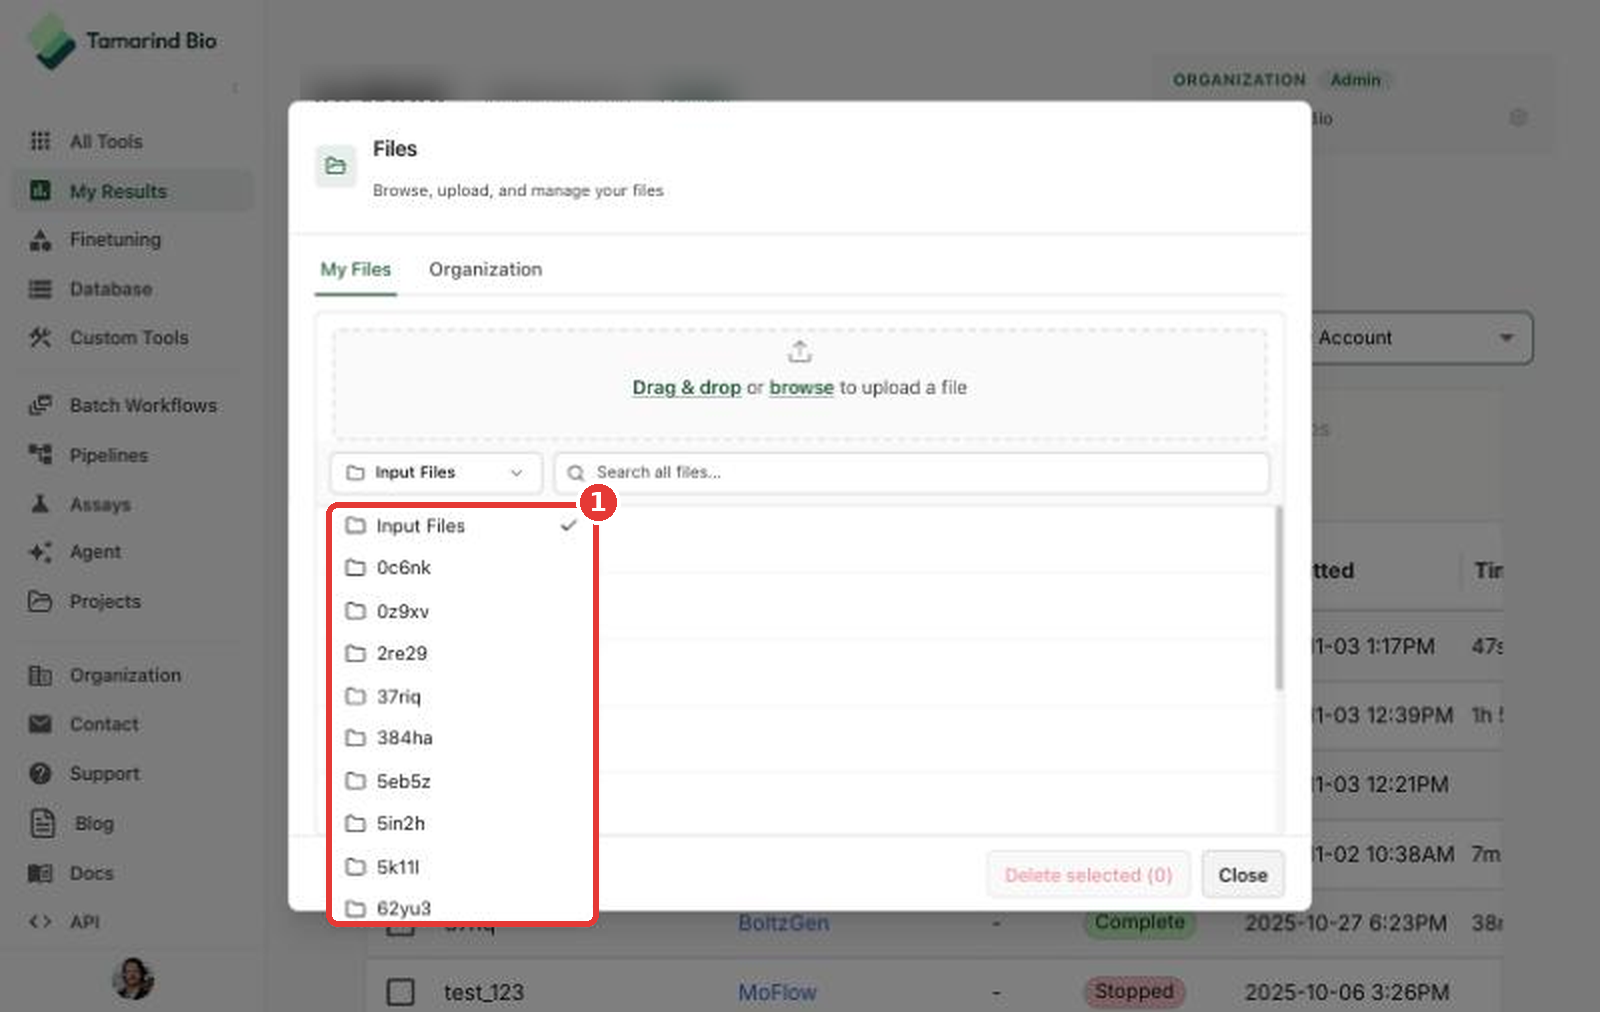
Task: Select the 2re29 folder entry
Action: coord(462,654)
